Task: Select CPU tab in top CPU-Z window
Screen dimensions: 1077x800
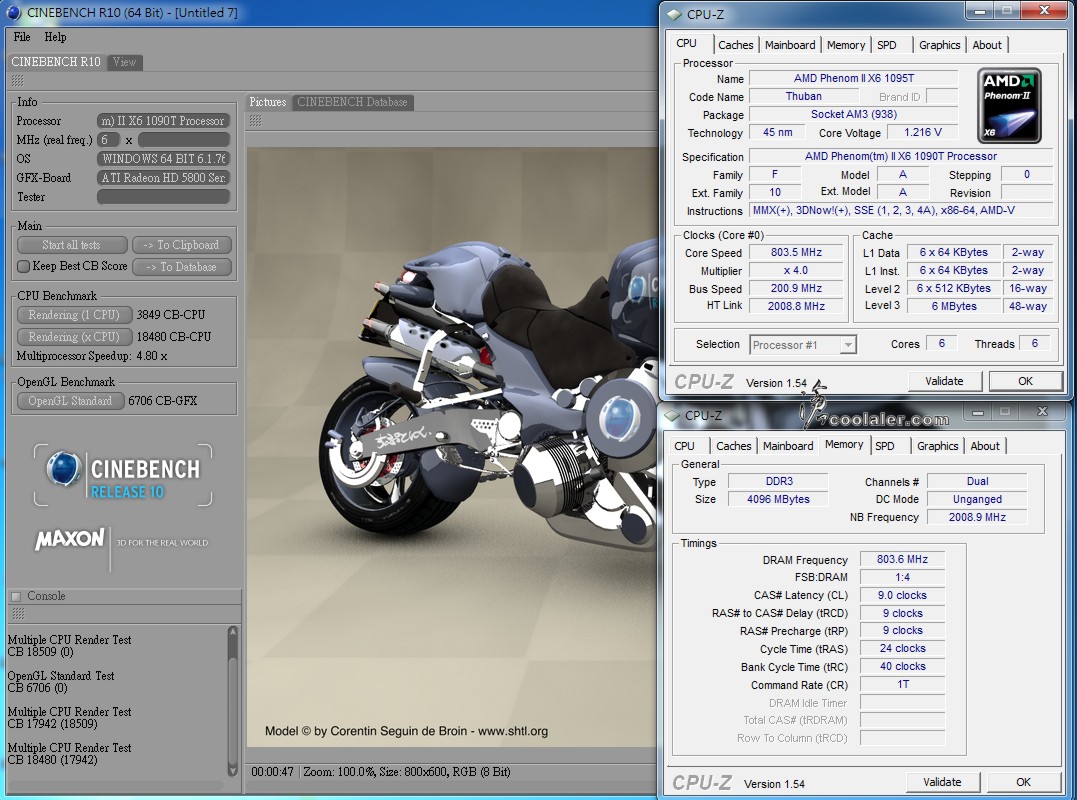Action: click(686, 43)
